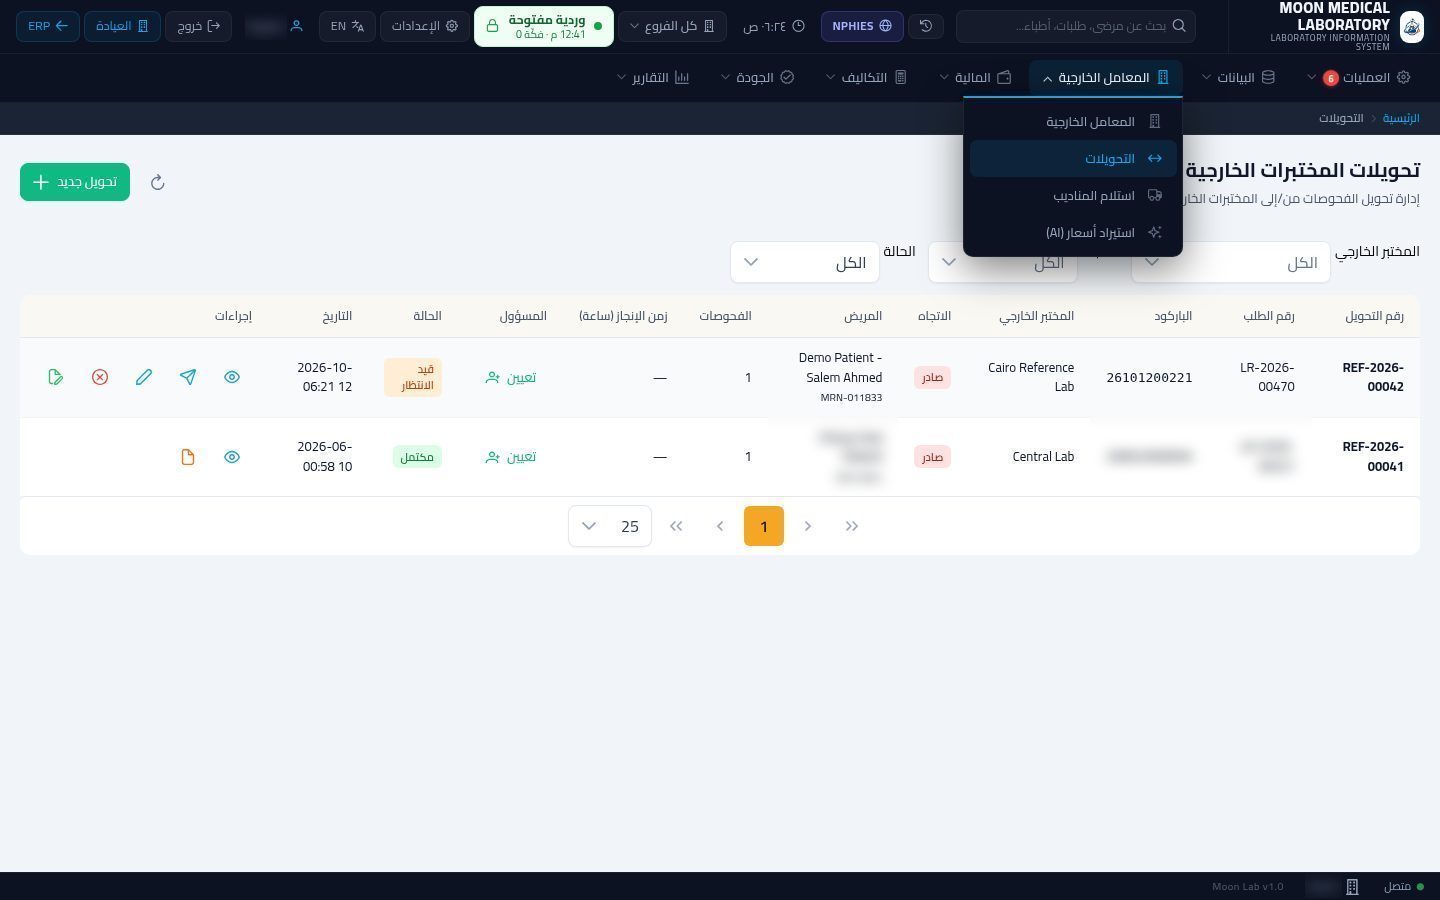
Task: Edit referral REF-2026-00042 with pencil icon
Action: click(x=144, y=377)
